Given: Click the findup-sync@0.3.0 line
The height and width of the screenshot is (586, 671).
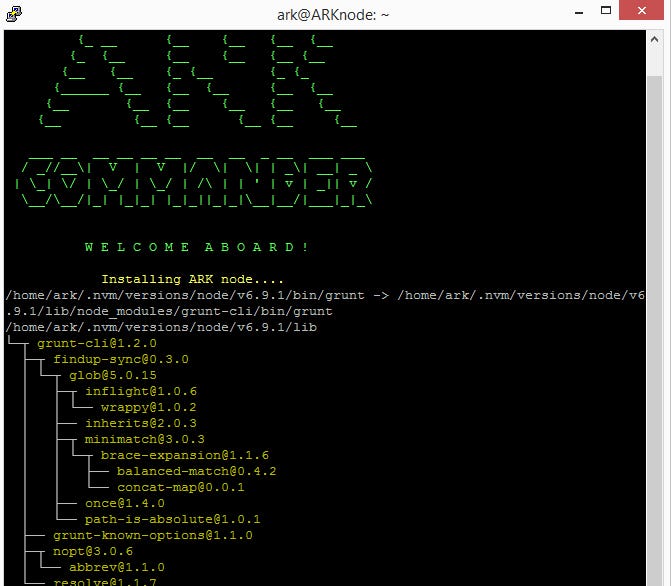Looking at the screenshot, I should tap(121, 359).
